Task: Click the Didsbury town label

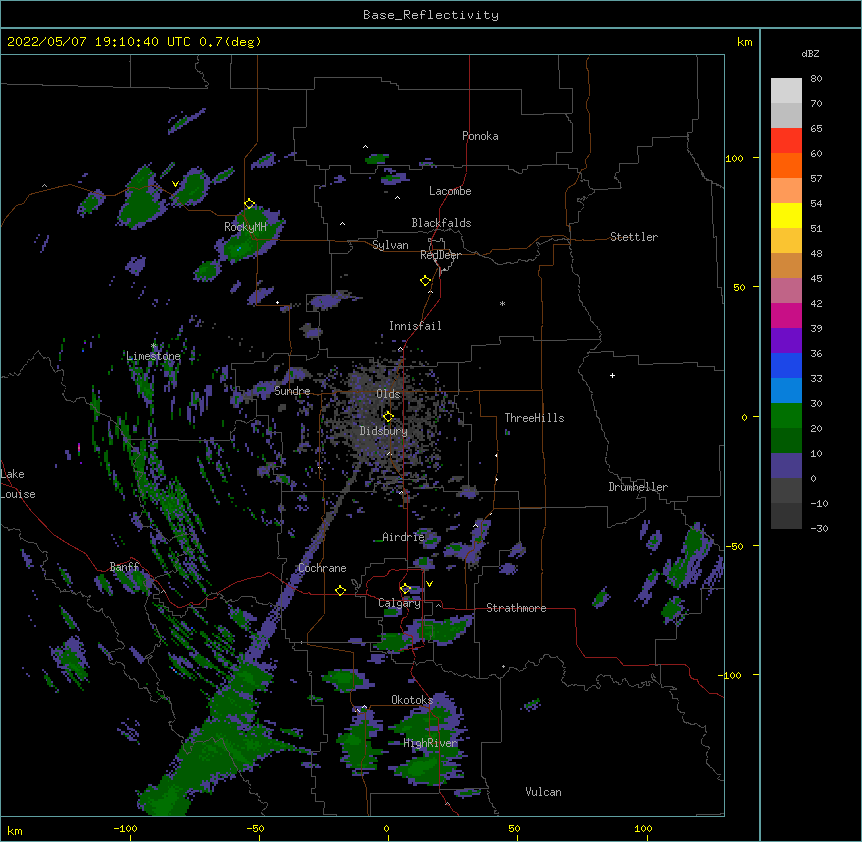Action: coord(384,431)
